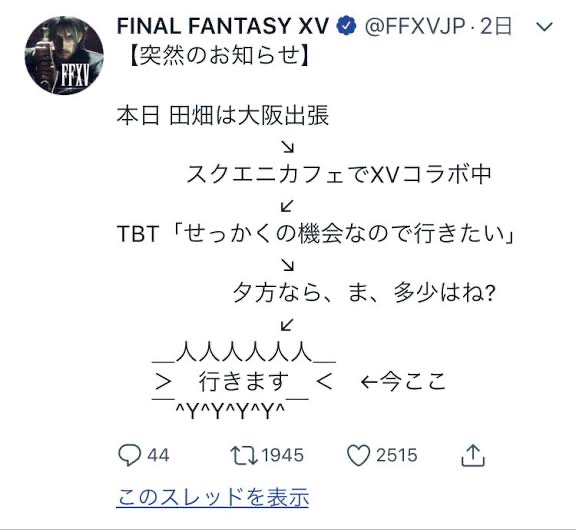The image size is (576, 532).
Task: Click the 行きます banner text
Action: [x=243, y=381]
